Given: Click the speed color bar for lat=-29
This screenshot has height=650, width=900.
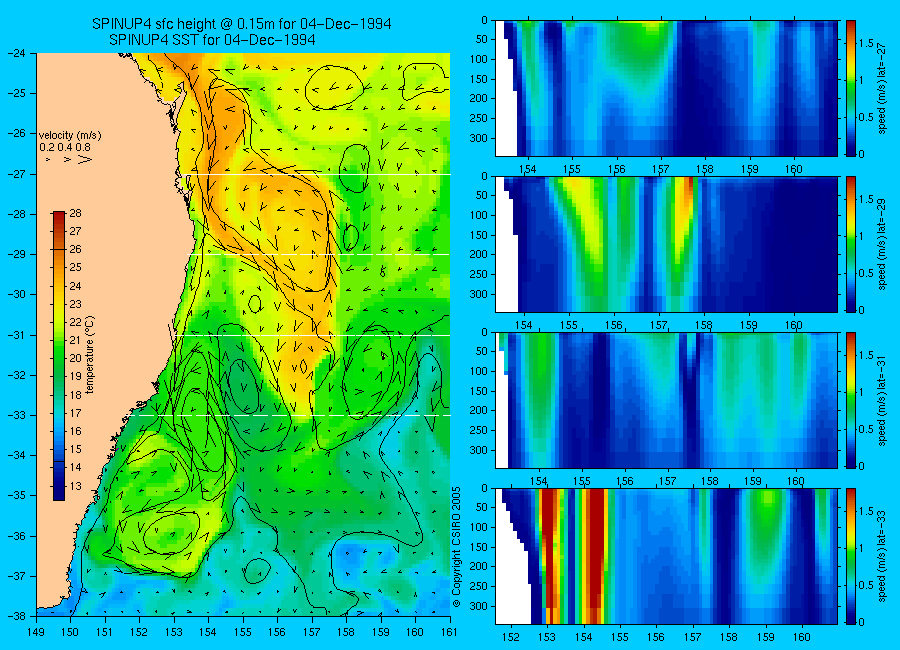Looking at the screenshot, I should coord(851,244).
